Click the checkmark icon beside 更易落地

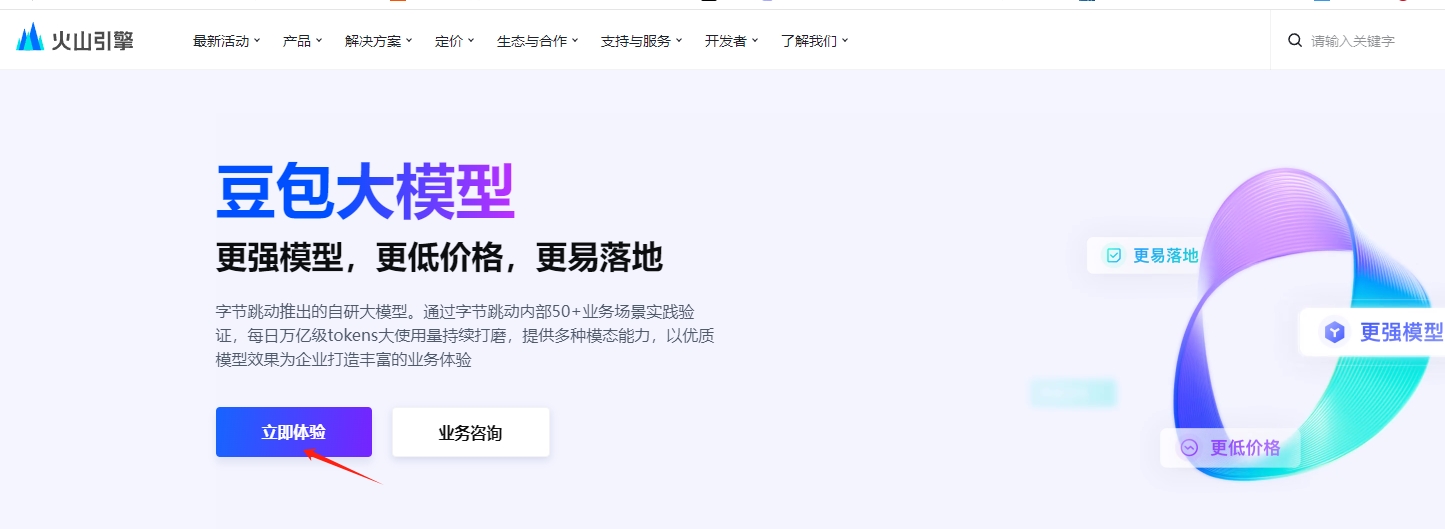point(1113,255)
